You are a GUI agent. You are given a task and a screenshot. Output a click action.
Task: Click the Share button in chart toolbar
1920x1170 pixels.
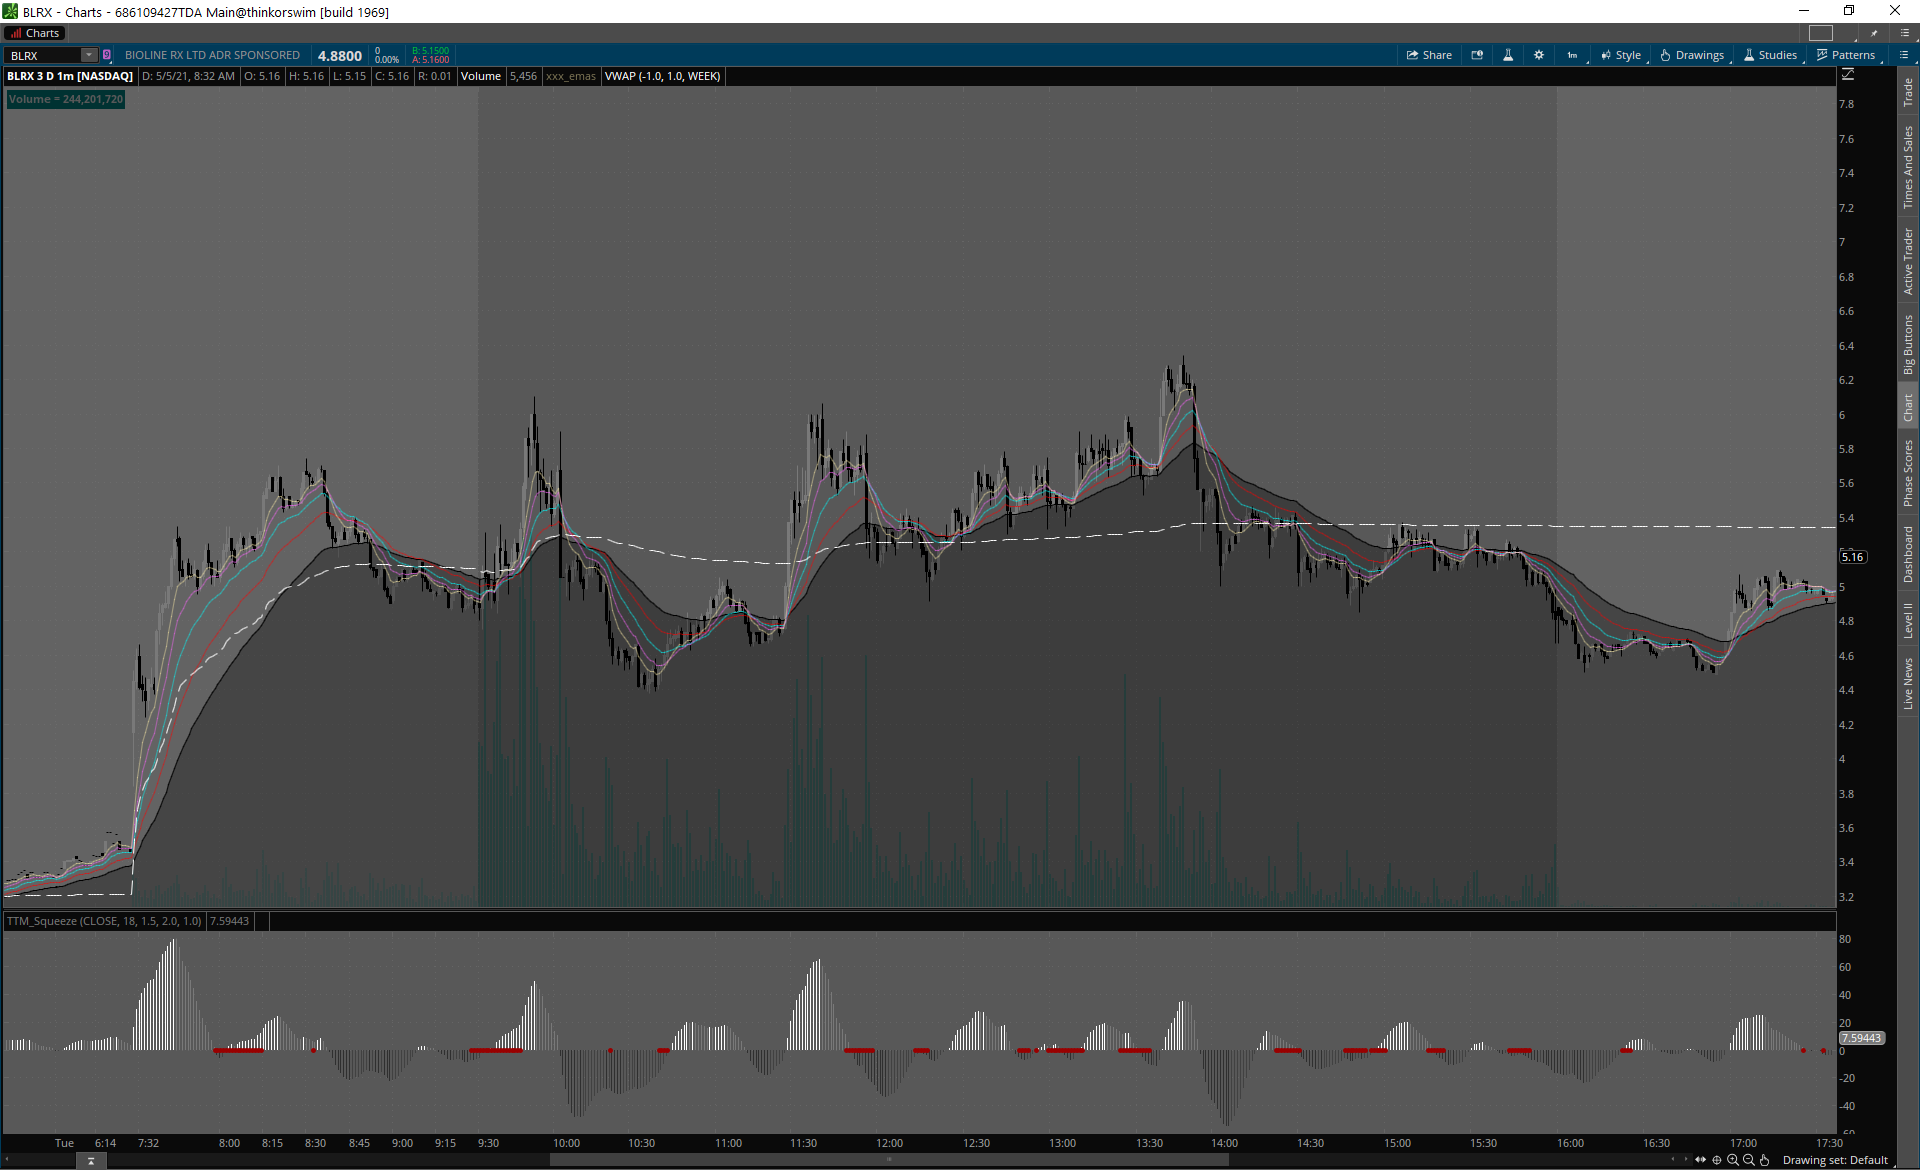click(1429, 55)
